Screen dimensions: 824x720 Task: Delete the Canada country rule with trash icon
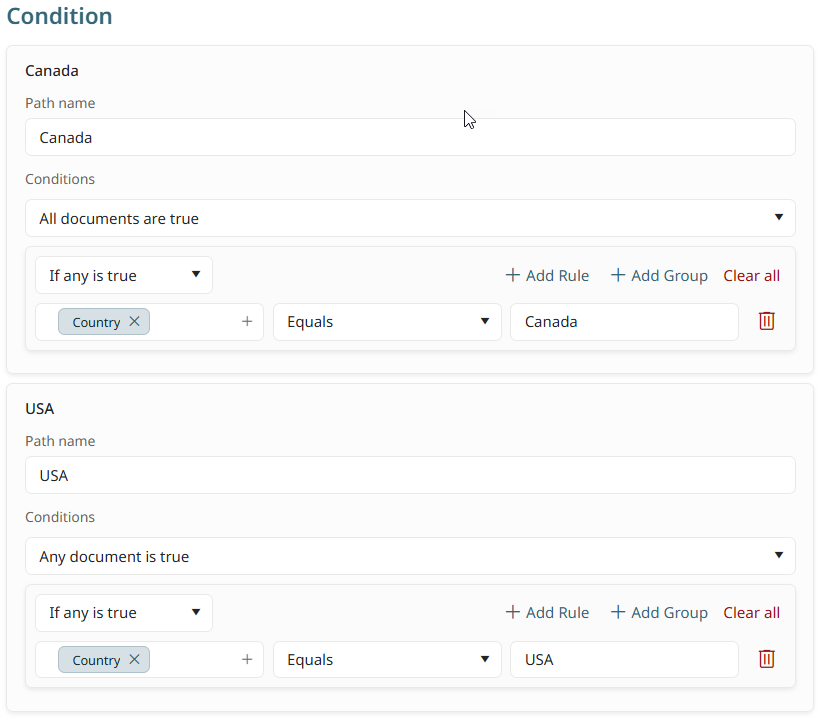(766, 321)
